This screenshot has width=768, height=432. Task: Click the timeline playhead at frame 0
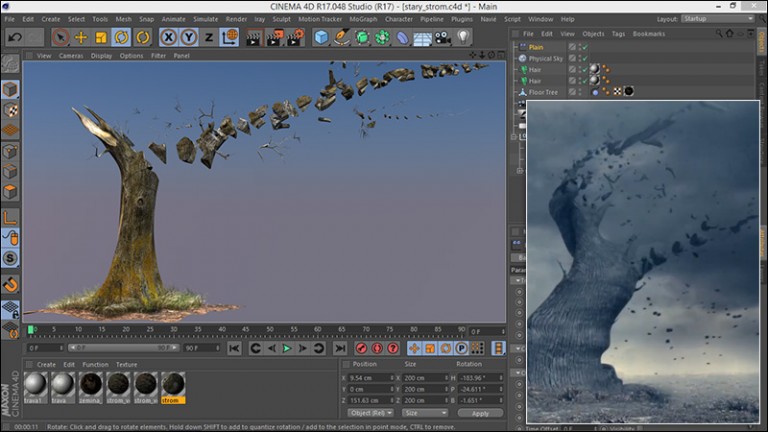click(31, 330)
